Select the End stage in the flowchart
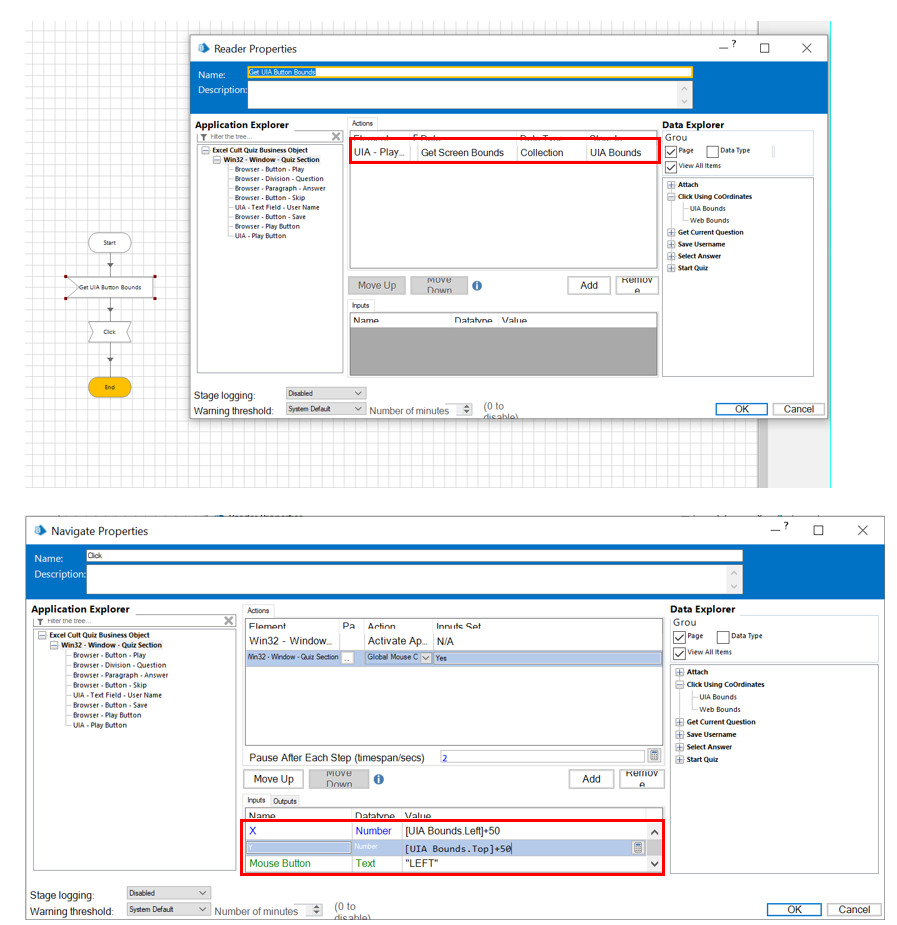The width and height of the screenshot is (897, 925). click(x=110, y=387)
